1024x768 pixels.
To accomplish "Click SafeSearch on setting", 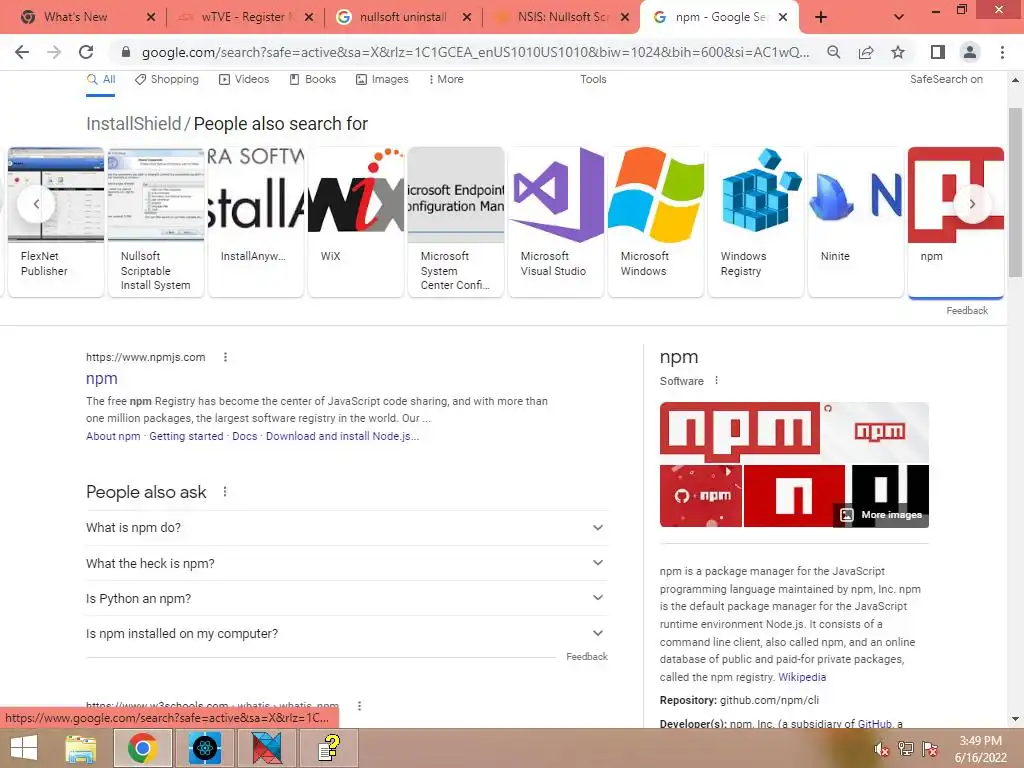I will point(946,79).
